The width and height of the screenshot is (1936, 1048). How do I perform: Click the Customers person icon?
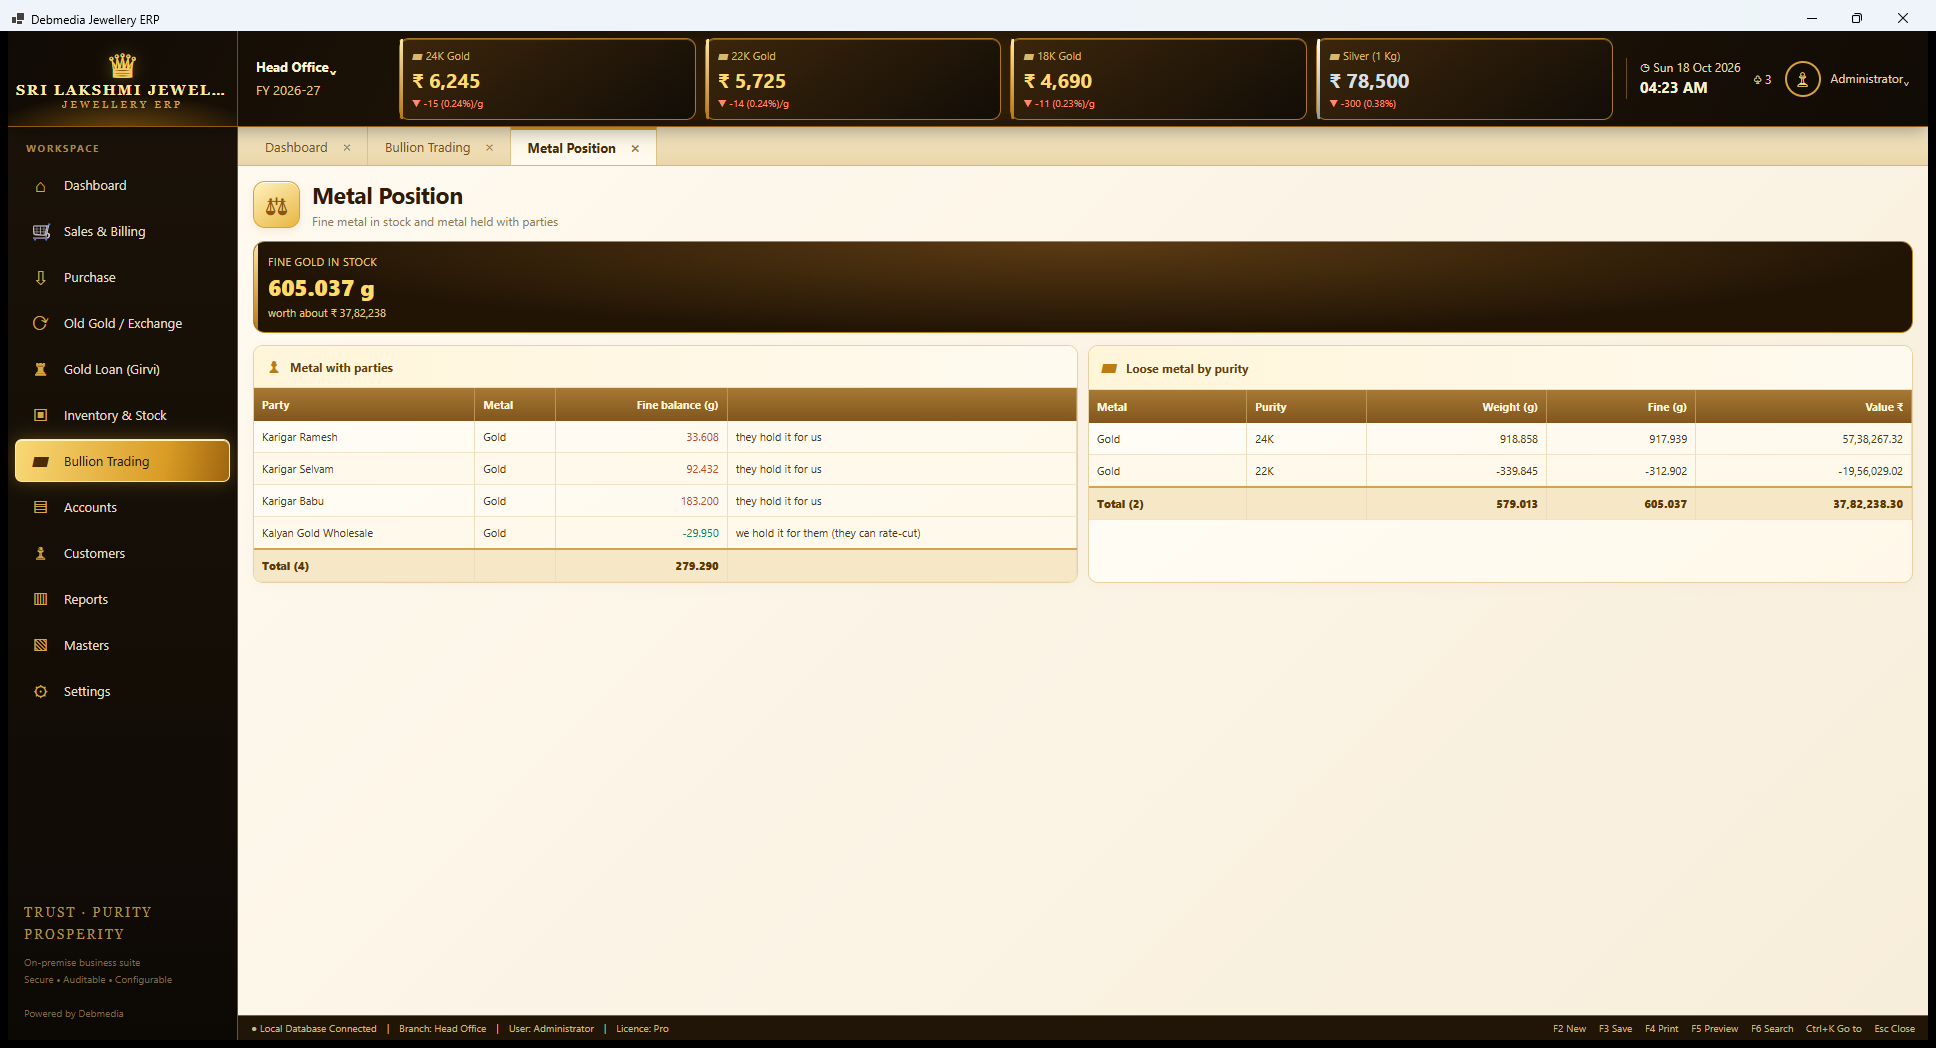coord(40,554)
